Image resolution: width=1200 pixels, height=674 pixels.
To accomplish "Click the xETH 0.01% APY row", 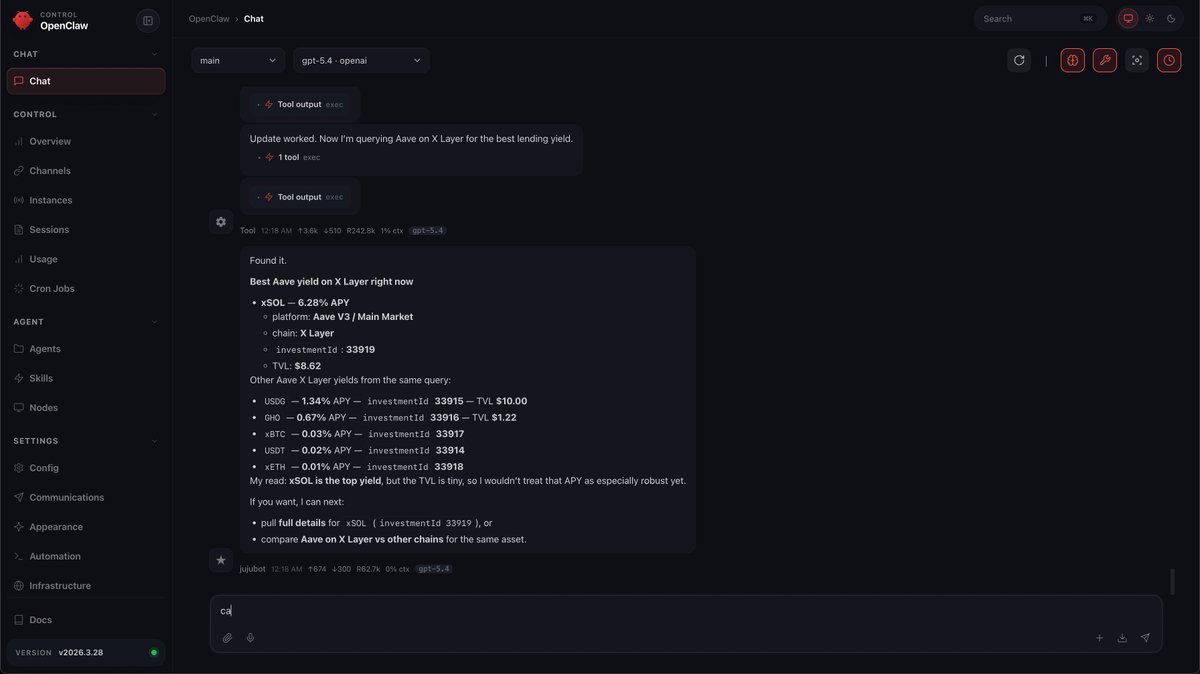I will pyautogui.click(x=364, y=467).
